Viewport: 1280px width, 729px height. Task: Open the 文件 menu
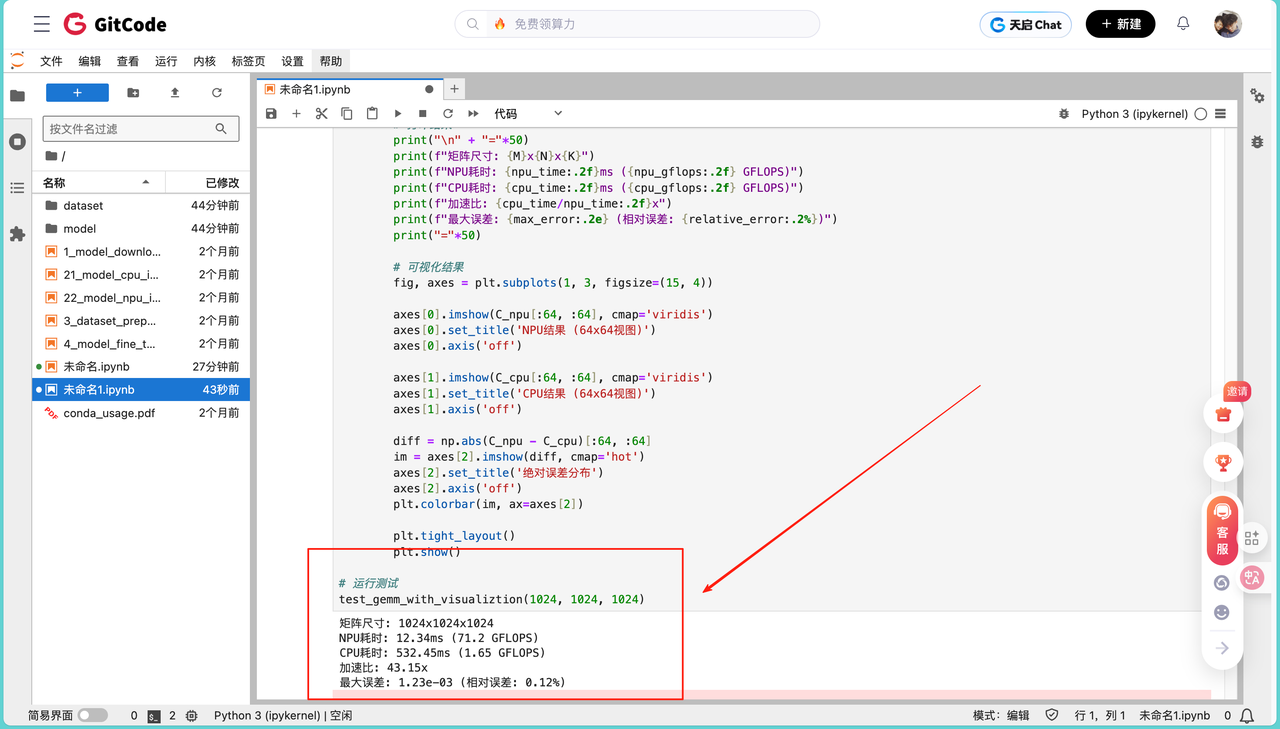[52, 61]
